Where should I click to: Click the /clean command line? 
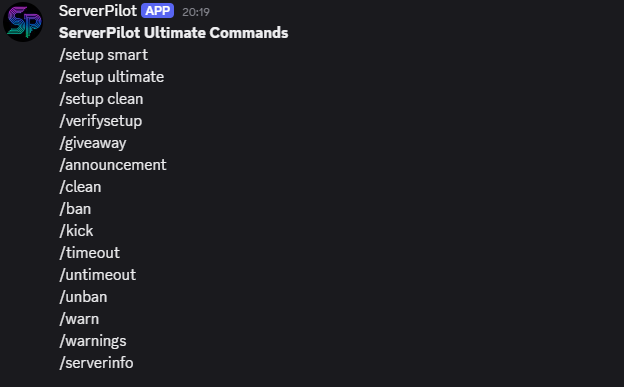coord(80,187)
